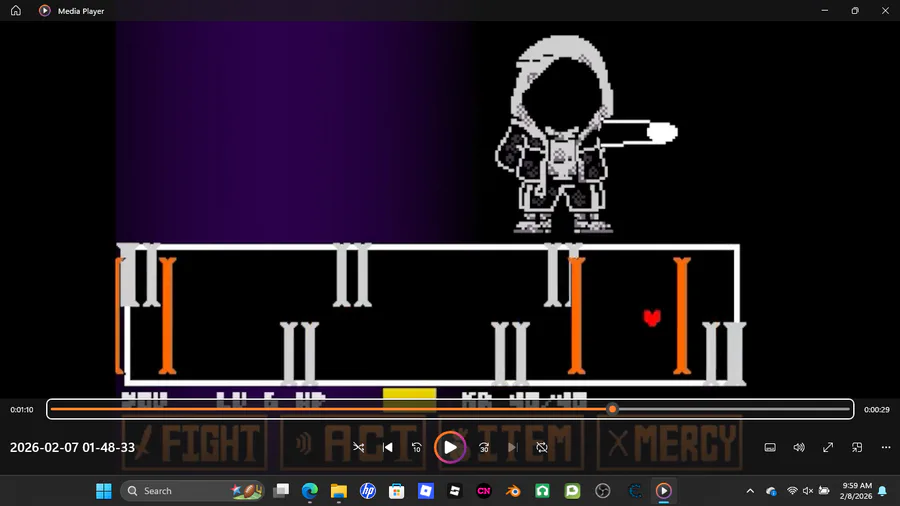Open Windows Start menu
The image size is (900, 506).
click(x=104, y=491)
